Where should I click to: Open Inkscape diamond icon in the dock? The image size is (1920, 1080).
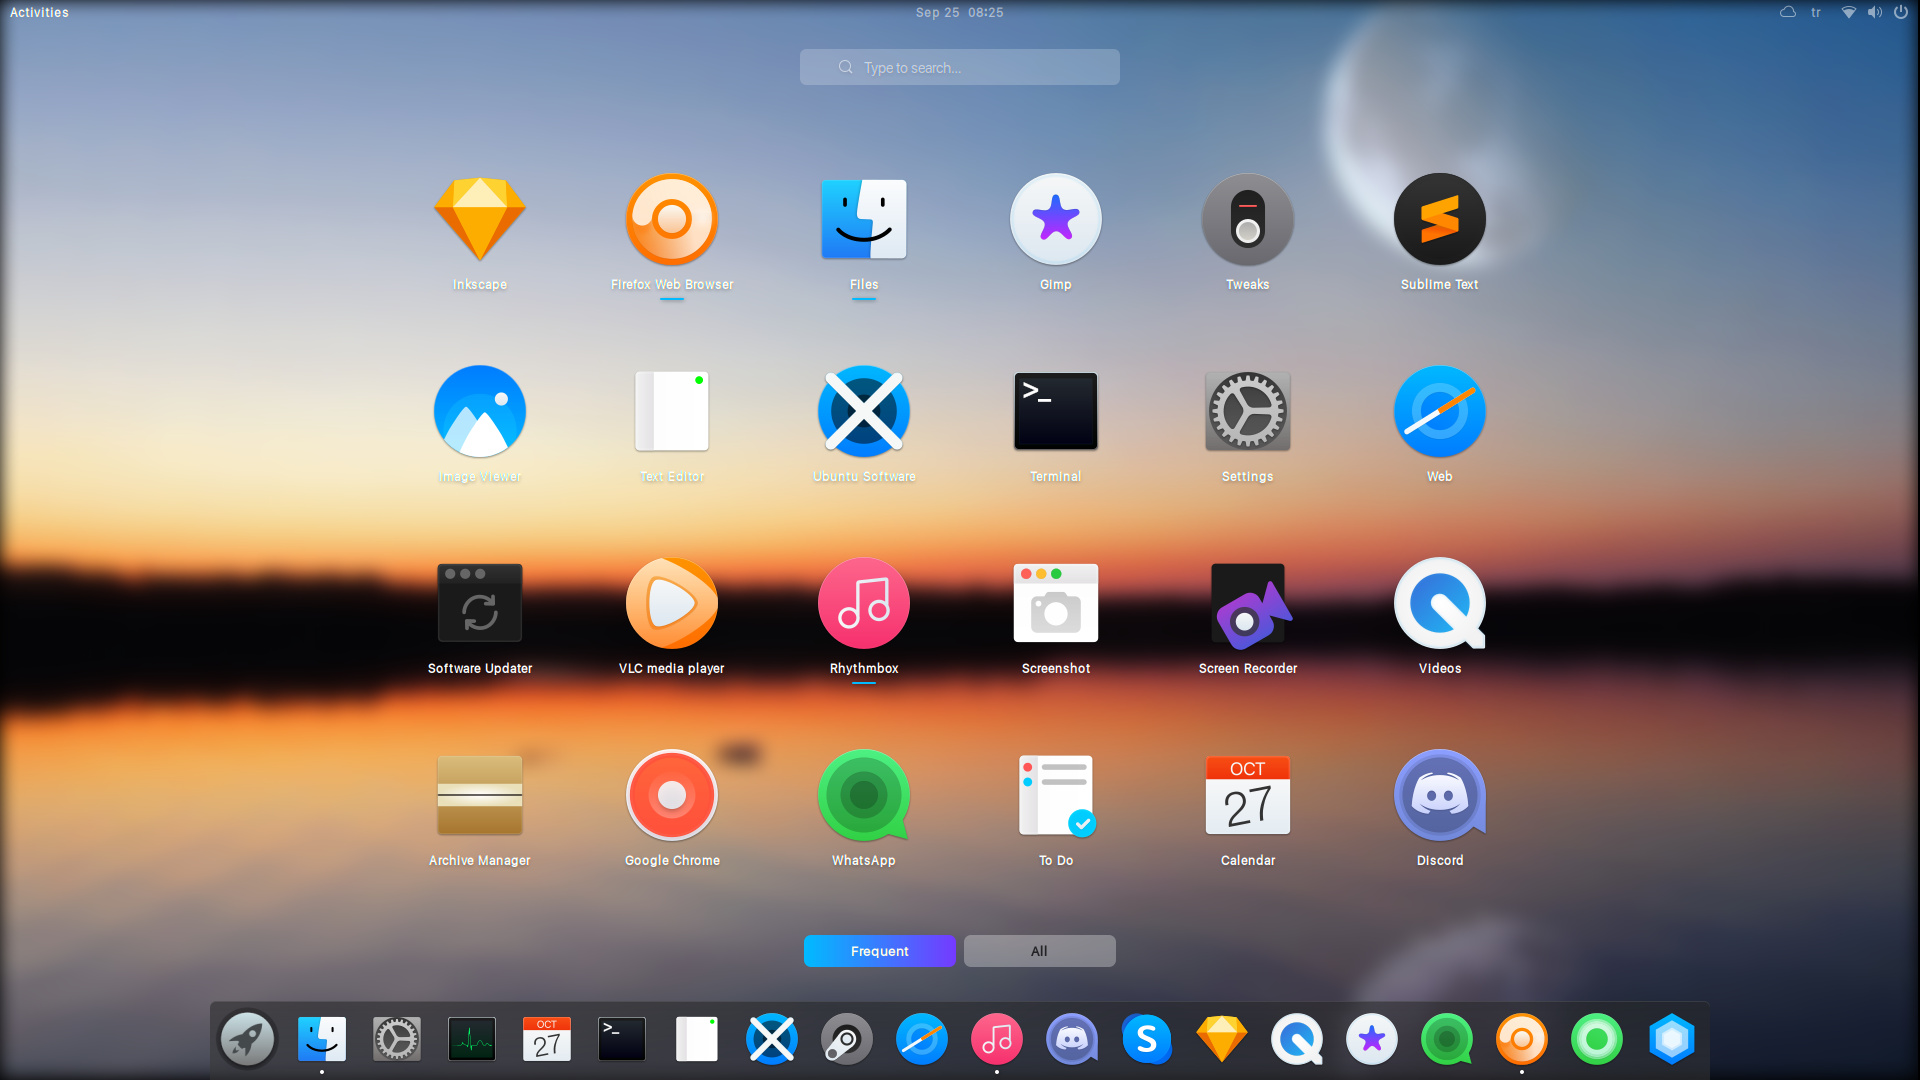click(1222, 1040)
